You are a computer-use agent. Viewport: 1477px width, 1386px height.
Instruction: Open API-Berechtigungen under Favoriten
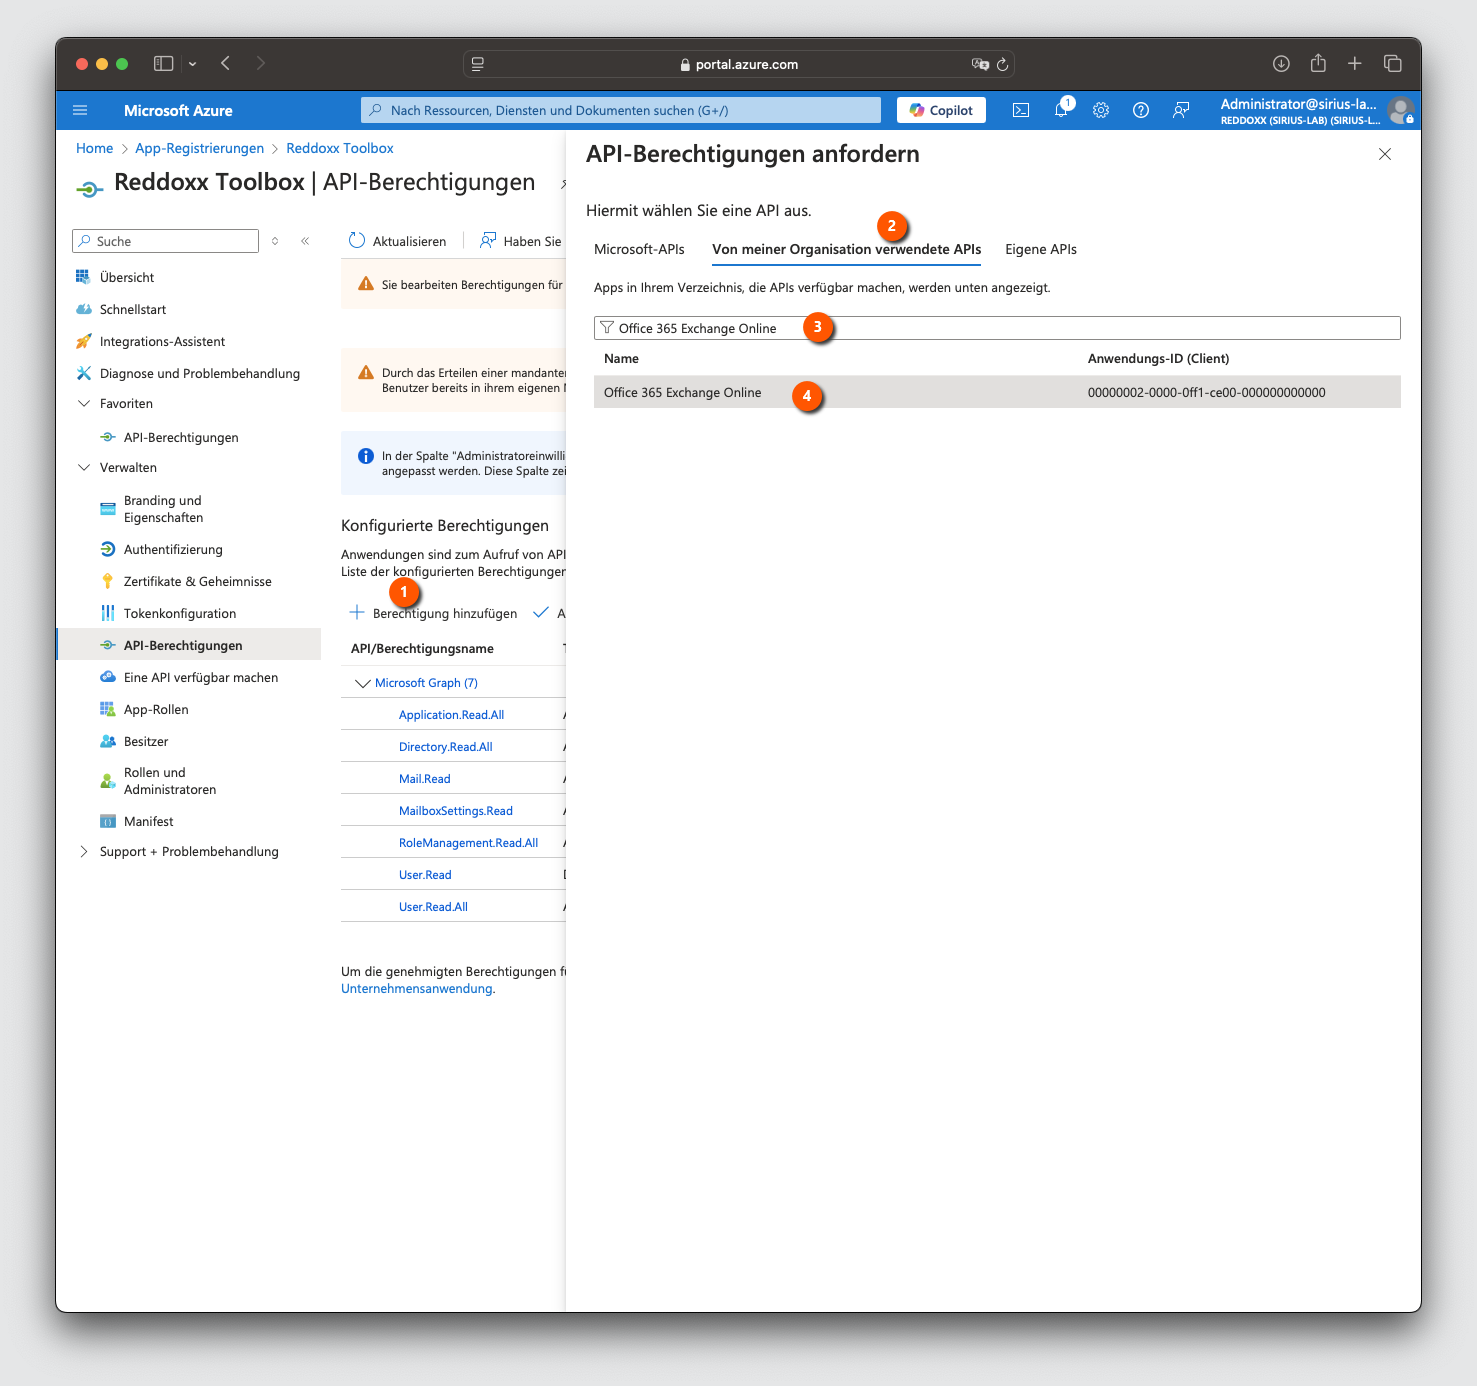click(181, 437)
